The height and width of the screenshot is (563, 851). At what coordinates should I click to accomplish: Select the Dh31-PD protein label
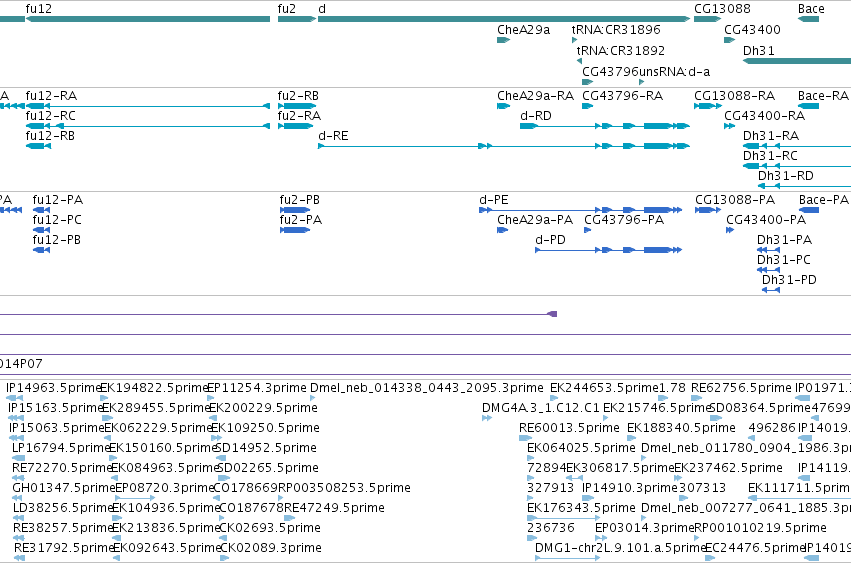(x=789, y=280)
